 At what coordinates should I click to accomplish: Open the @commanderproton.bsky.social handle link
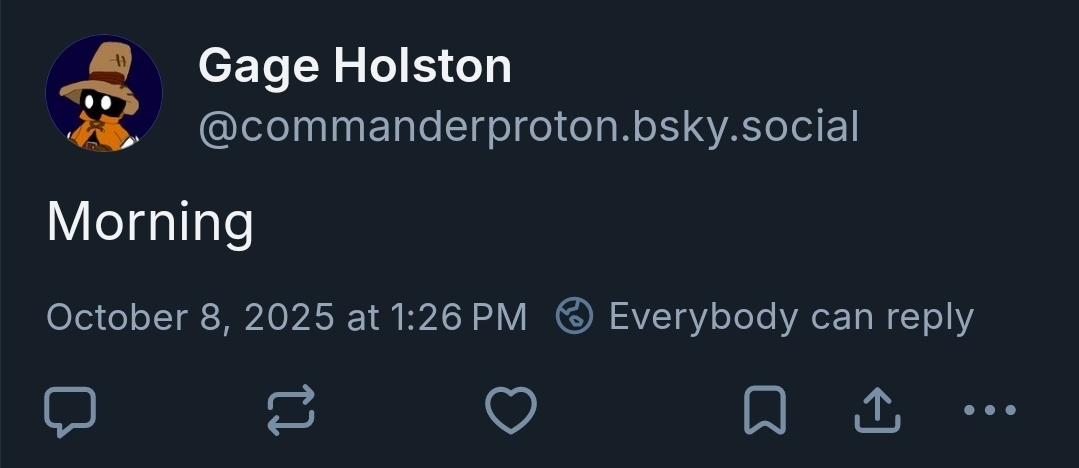[528, 127]
